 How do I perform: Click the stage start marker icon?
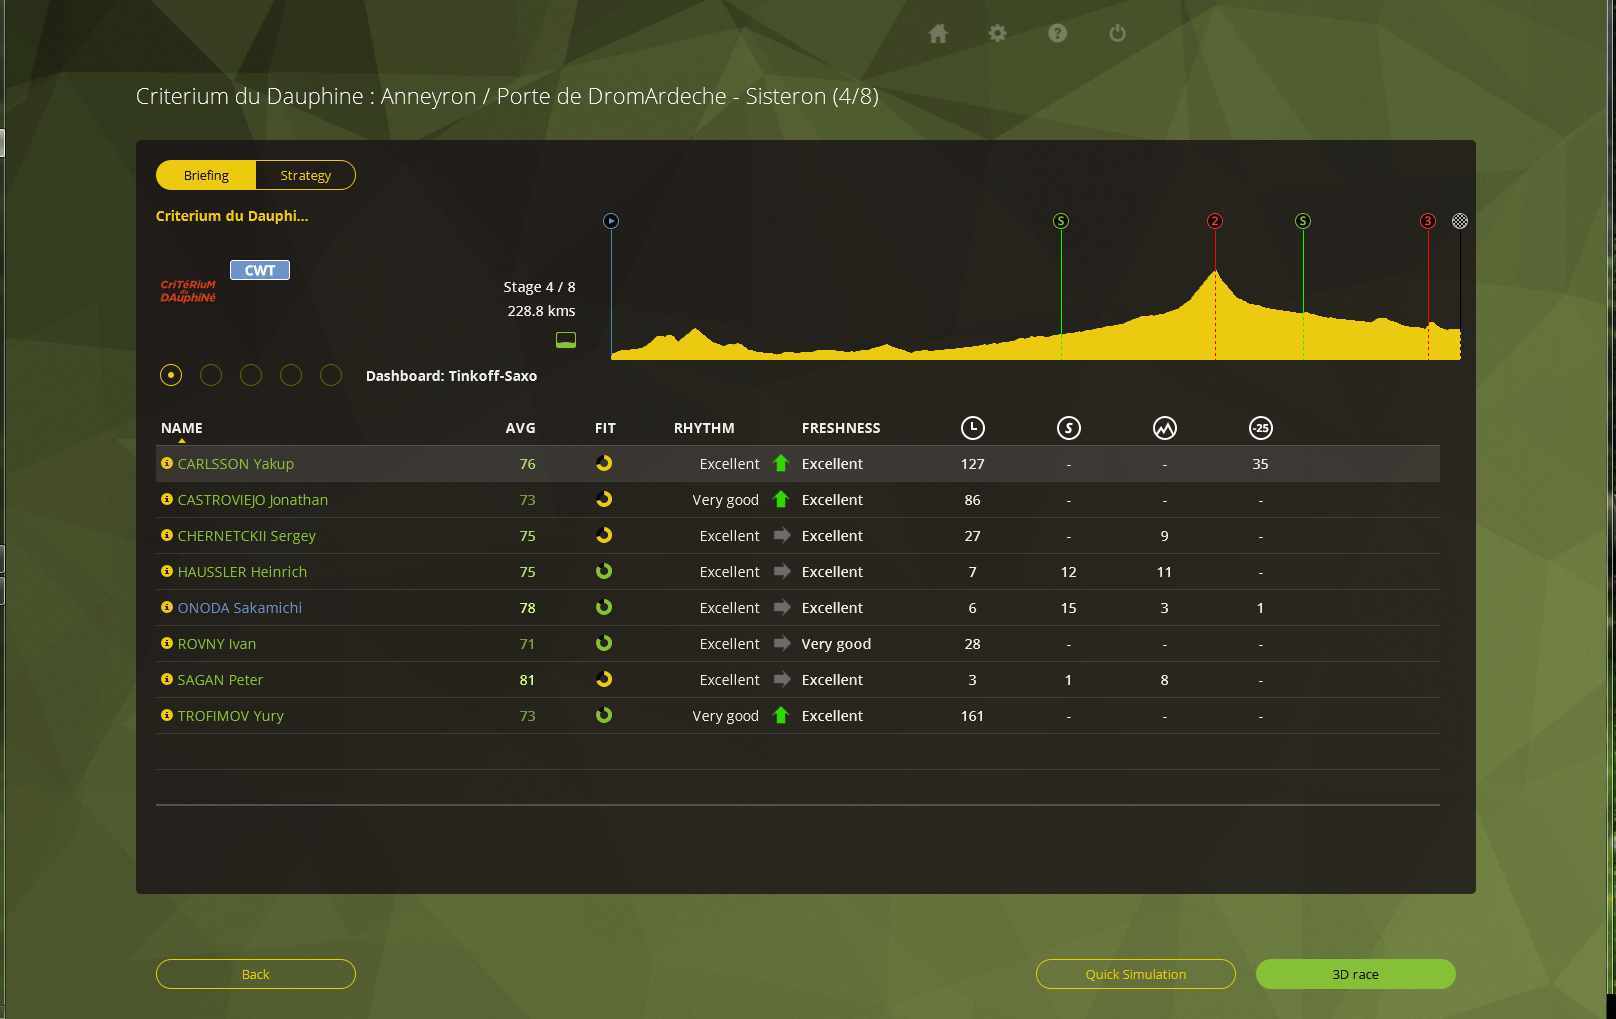[x=611, y=221]
